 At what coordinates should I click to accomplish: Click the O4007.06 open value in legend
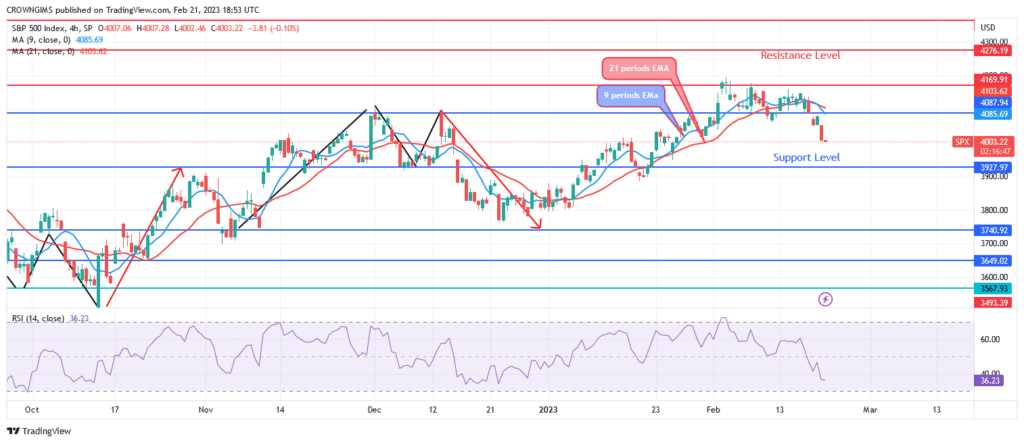116,29
